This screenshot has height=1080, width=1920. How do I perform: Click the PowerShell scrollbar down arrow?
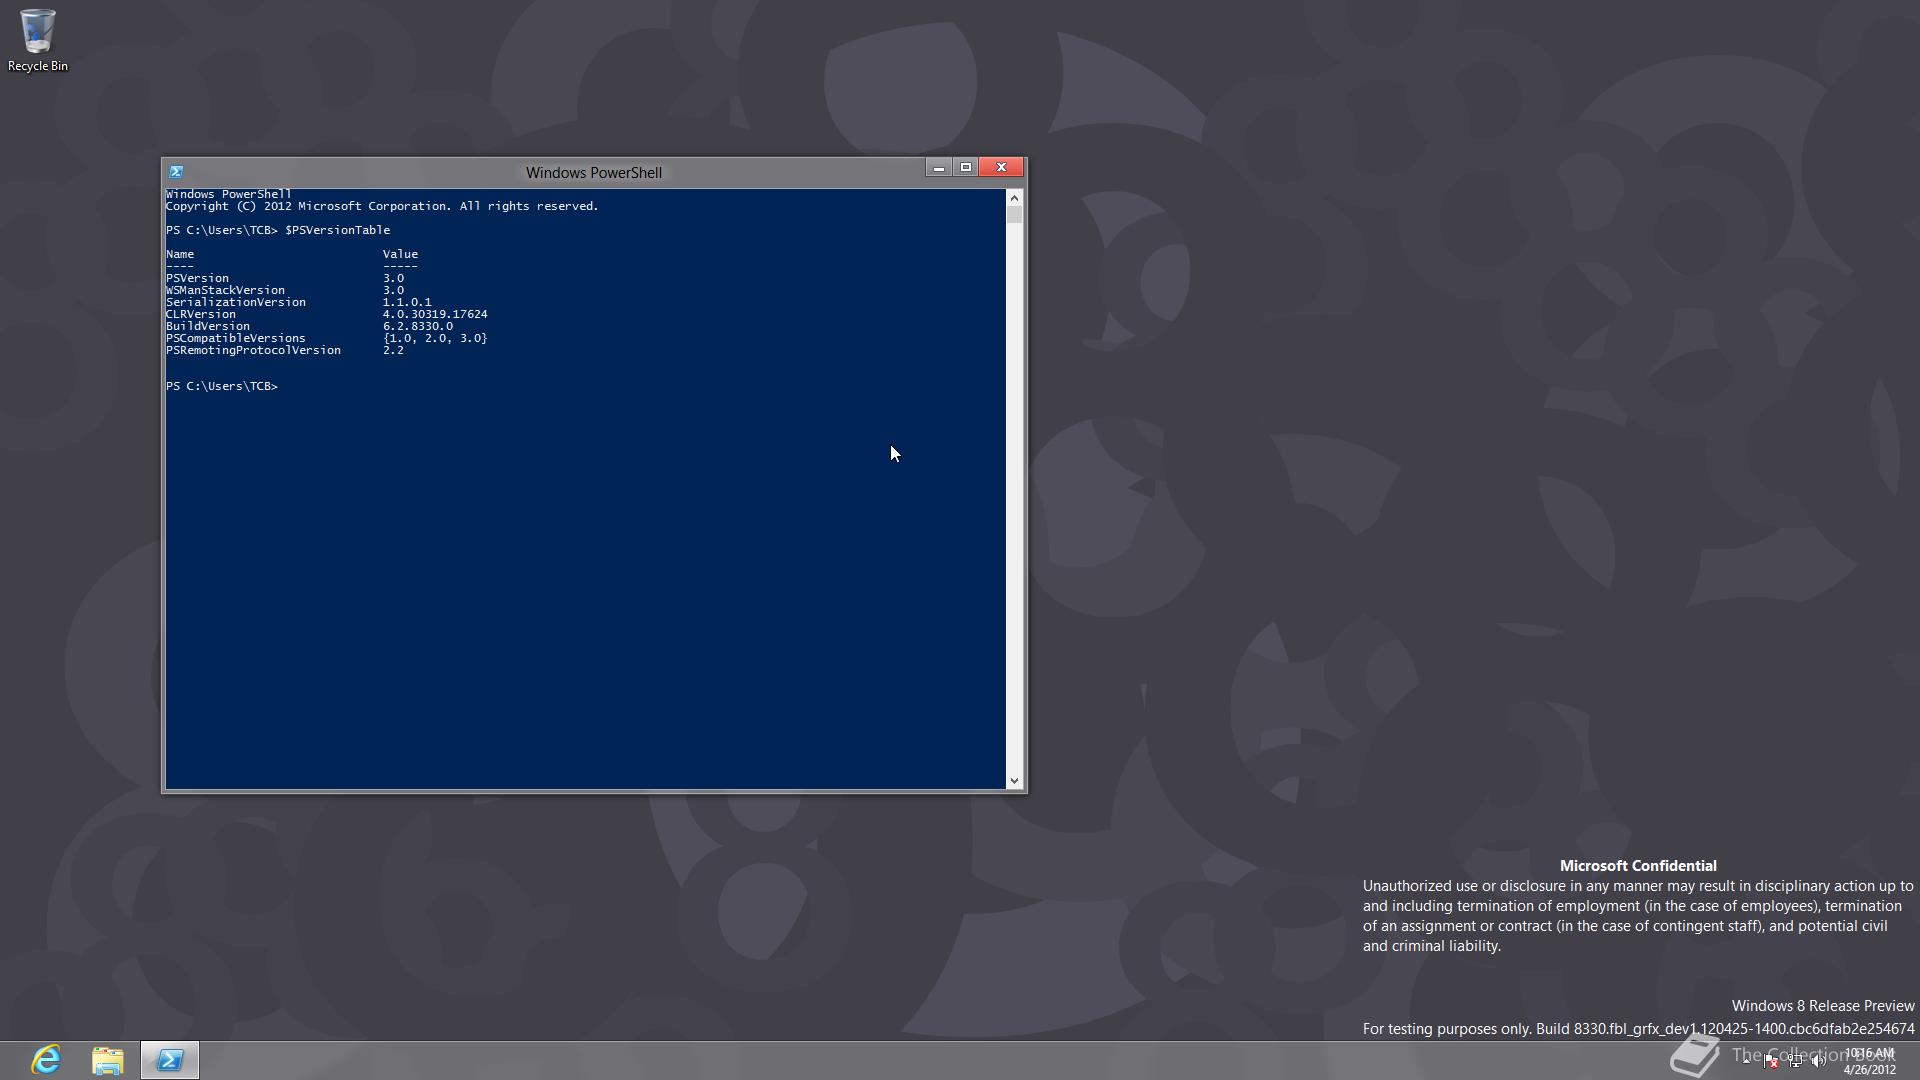point(1014,781)
